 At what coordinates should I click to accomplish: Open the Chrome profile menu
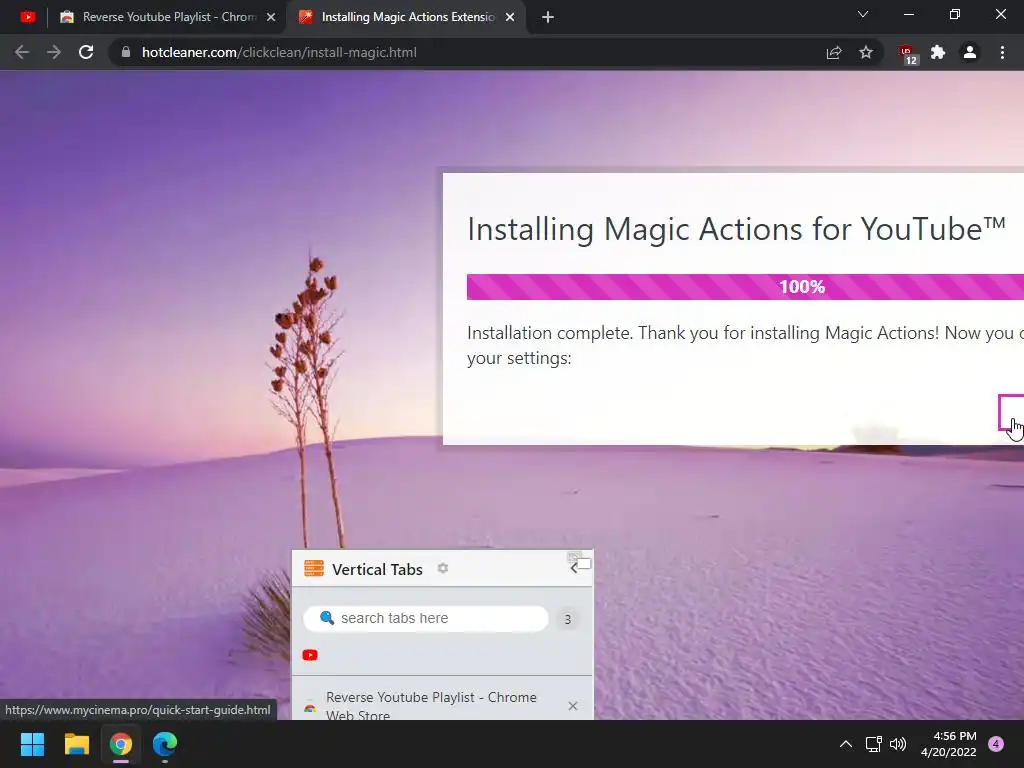pos(970,52)
